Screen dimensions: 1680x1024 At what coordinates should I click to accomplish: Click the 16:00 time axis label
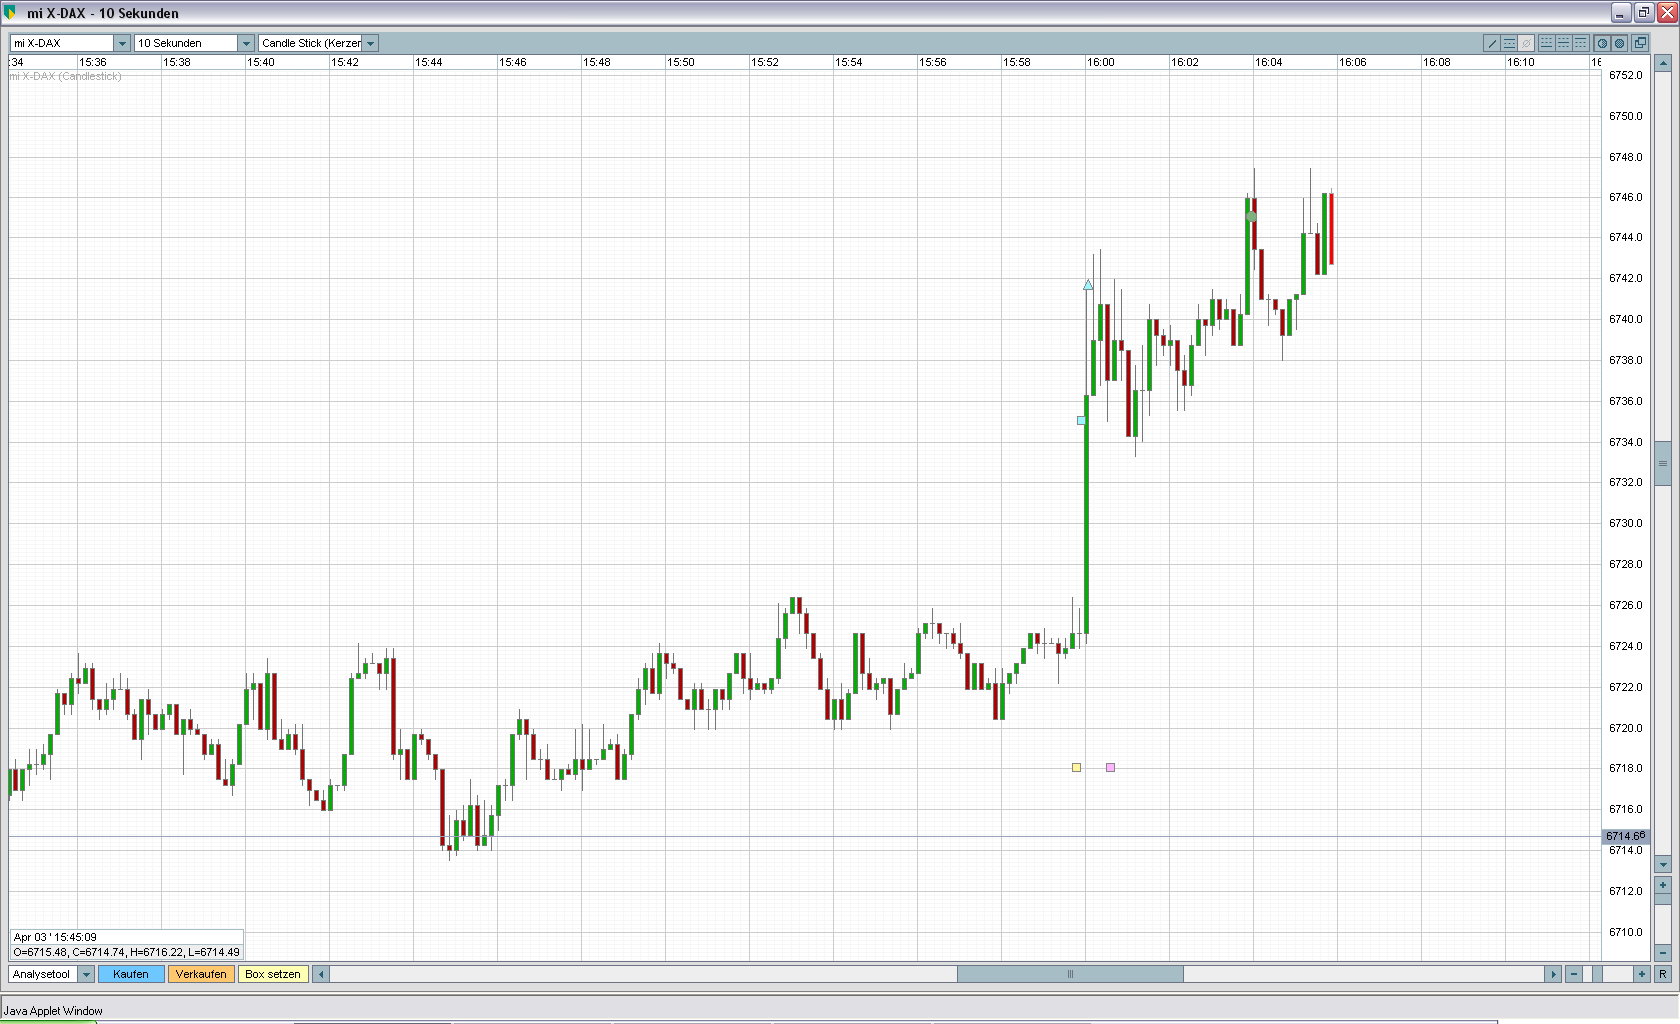pos(1101,62)
